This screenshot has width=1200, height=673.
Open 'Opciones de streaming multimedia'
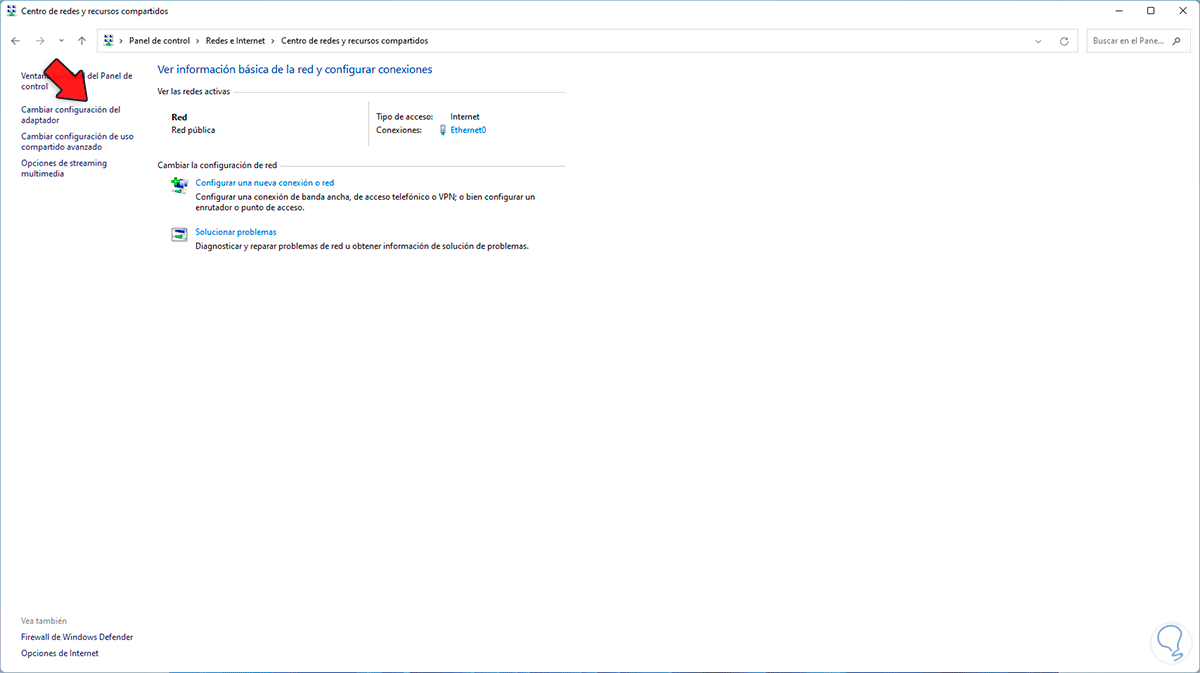[64, 169]
